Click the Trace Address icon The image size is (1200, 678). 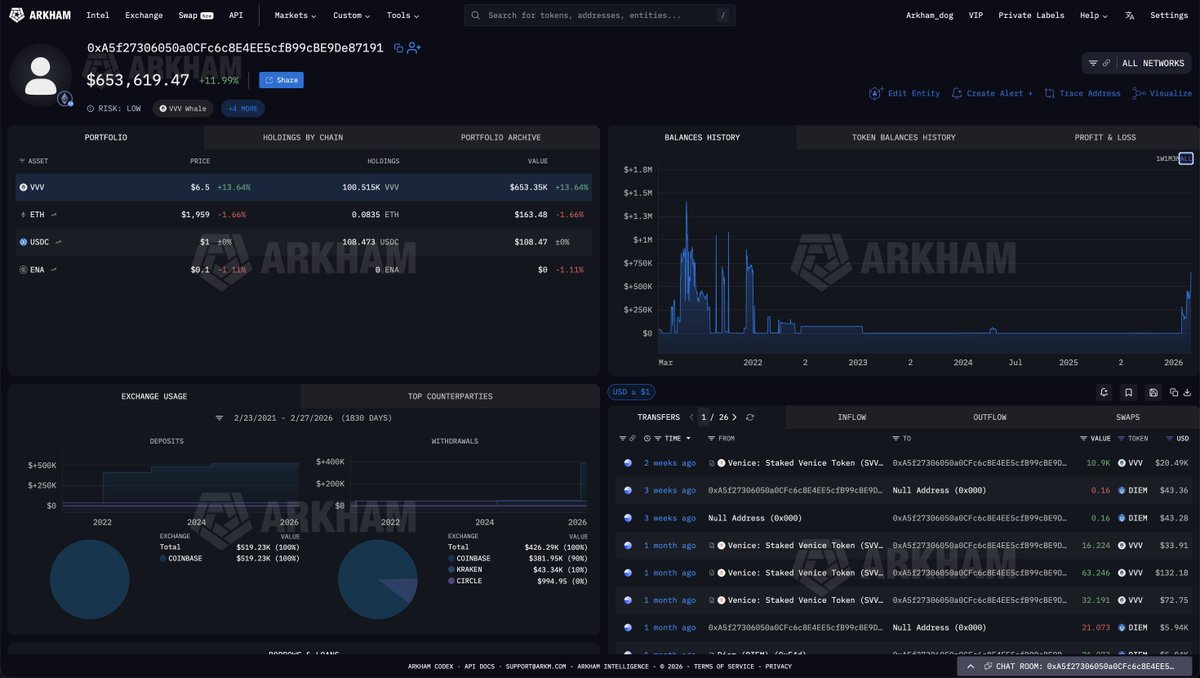point(1050,93)
